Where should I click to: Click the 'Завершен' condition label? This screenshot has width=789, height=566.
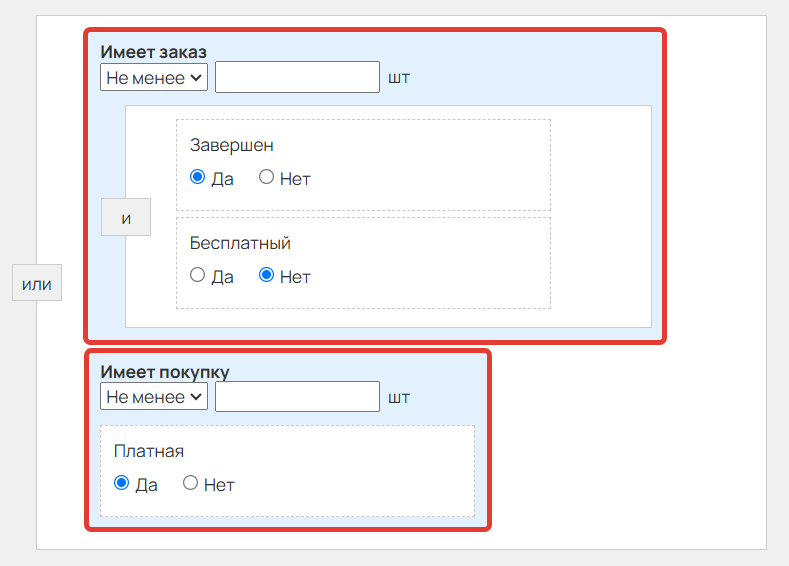tap(231, 145)
